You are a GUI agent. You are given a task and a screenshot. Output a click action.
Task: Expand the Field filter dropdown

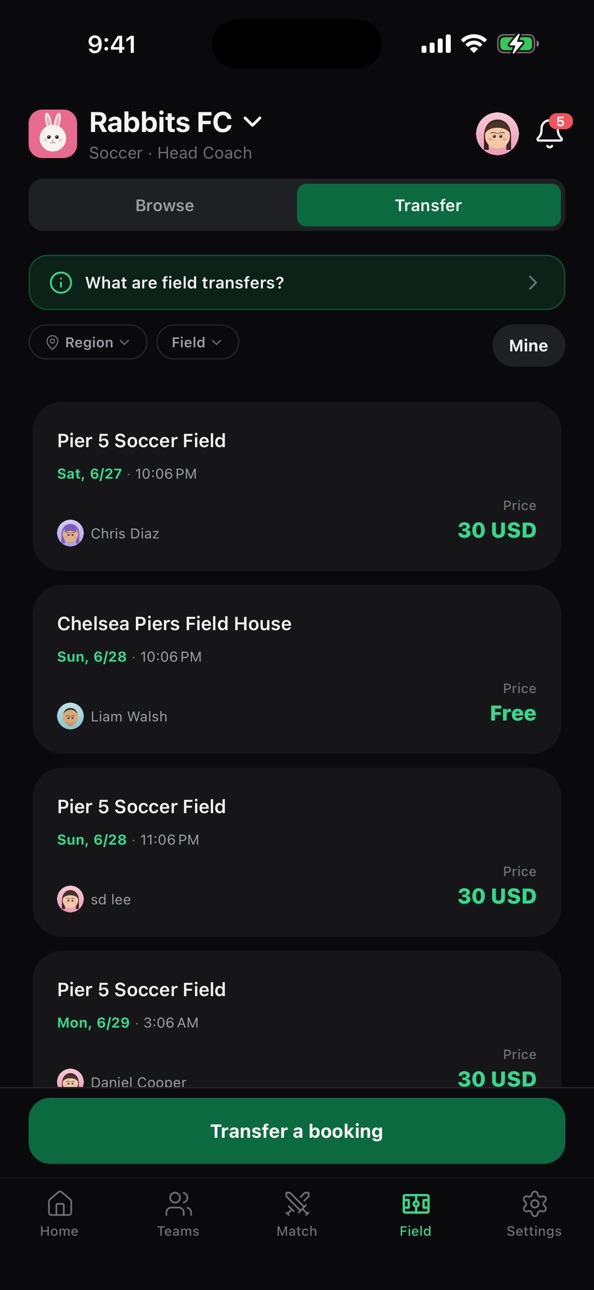coord(197,342)
